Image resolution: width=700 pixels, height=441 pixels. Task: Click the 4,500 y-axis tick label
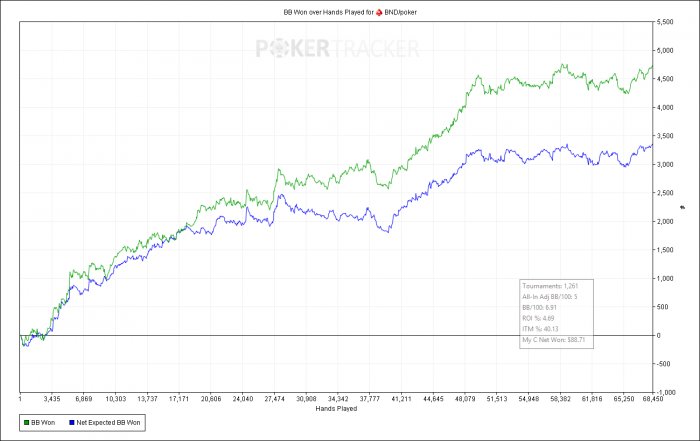click(665, 79)
